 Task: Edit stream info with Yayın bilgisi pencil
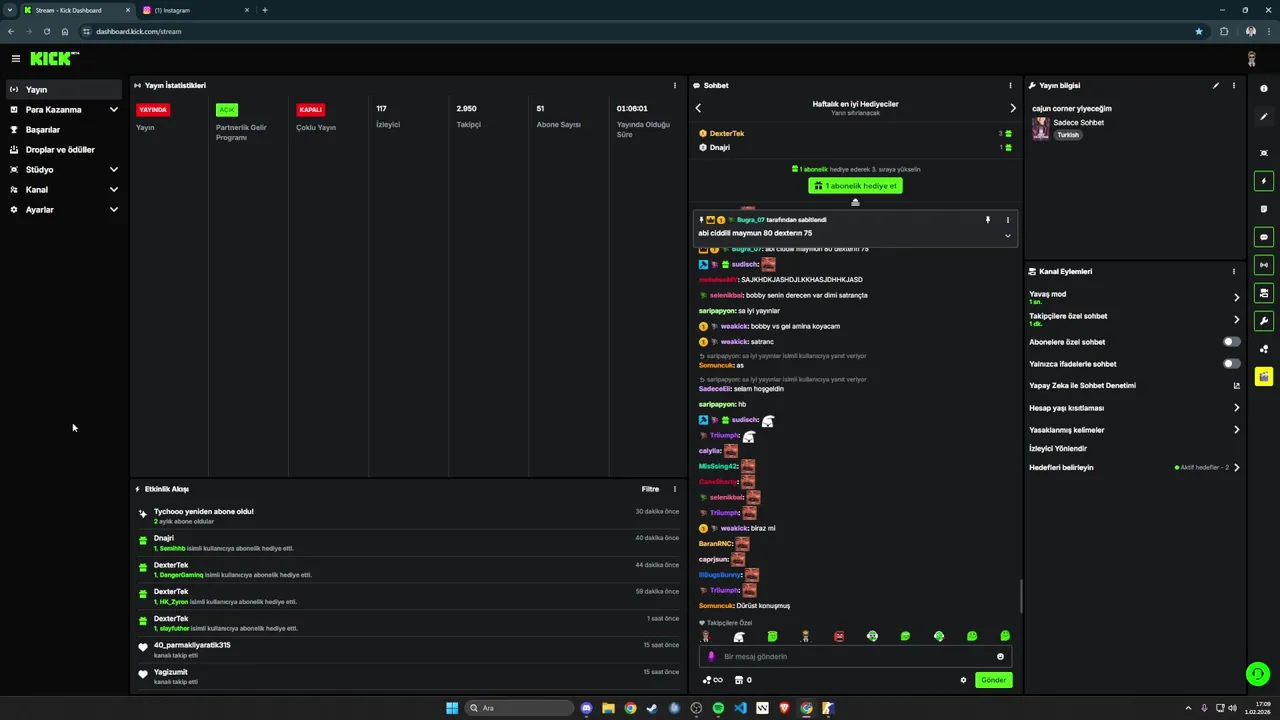pyautogui.click(x=1216, y=86)
